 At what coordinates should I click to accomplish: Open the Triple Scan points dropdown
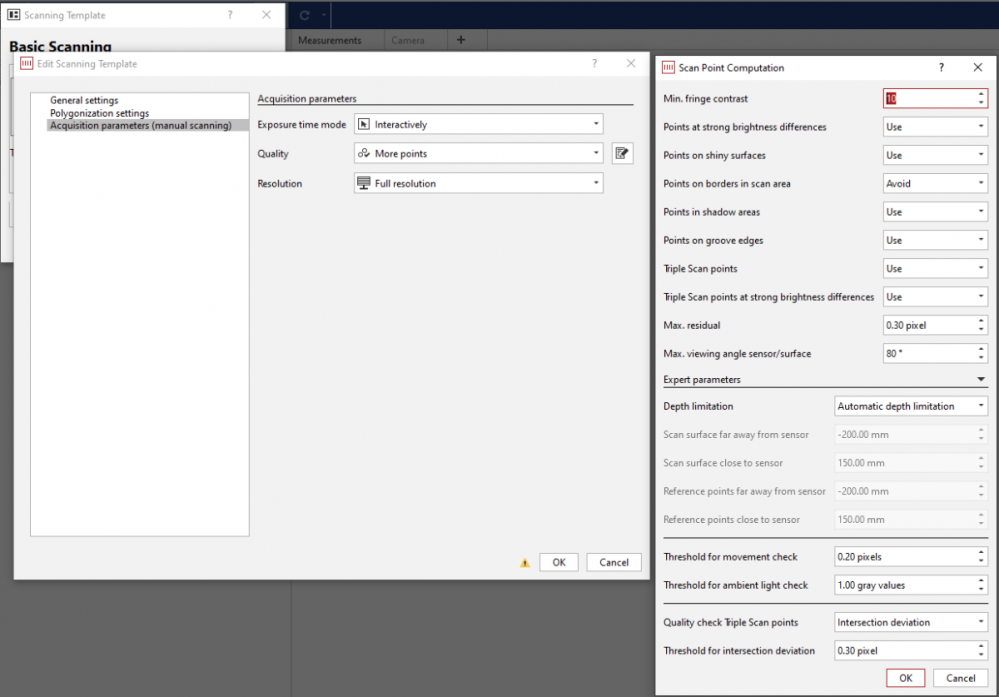[935, 268]
